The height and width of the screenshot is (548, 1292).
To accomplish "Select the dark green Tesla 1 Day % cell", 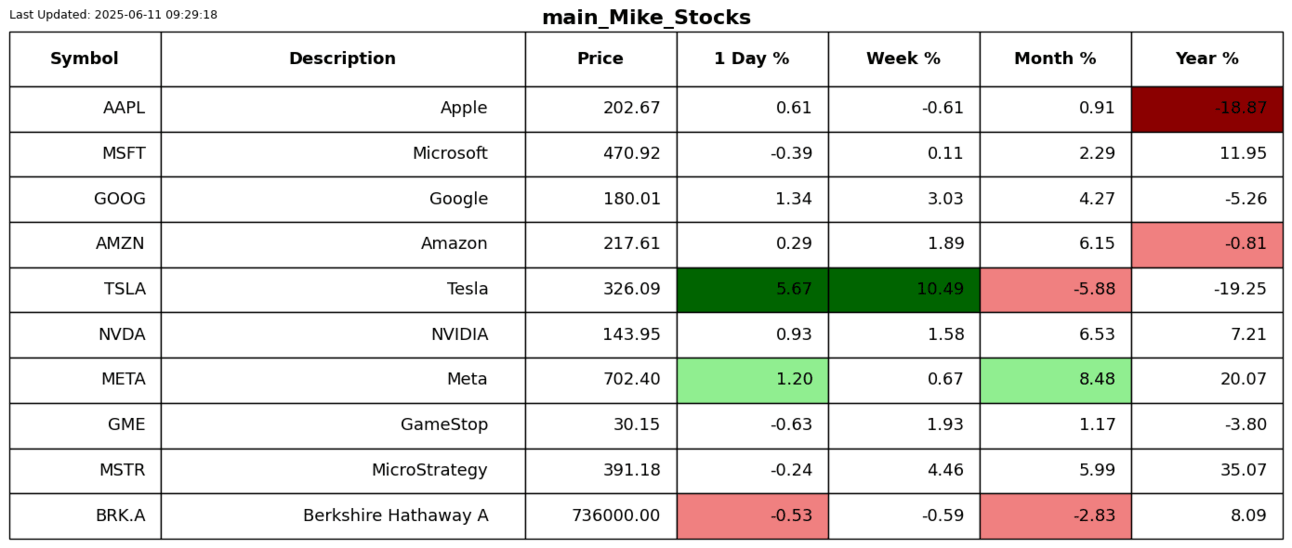I will coord(752,290).
